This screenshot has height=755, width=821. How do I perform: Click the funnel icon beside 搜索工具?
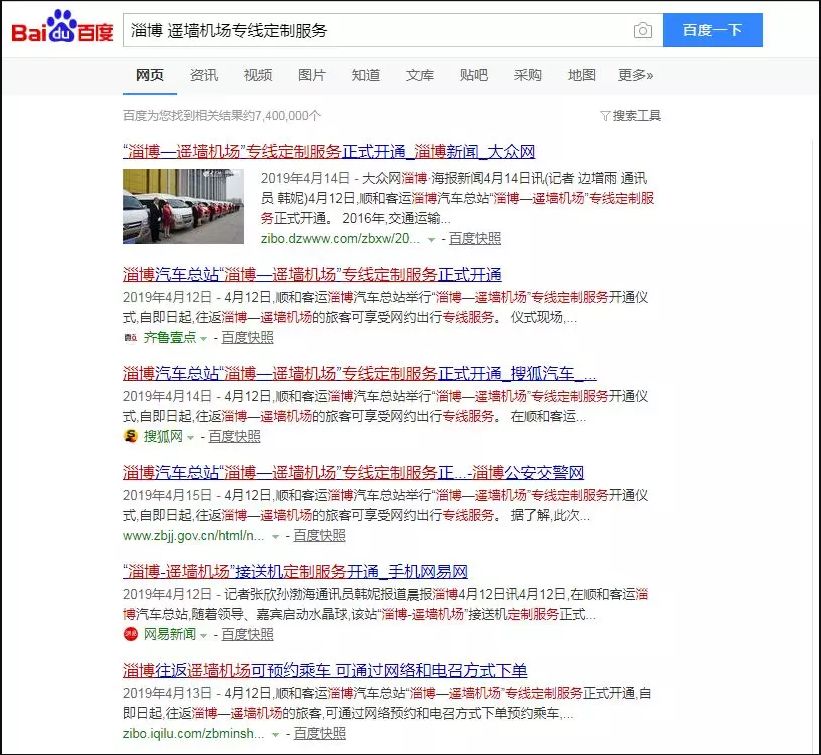pos(605,116)
